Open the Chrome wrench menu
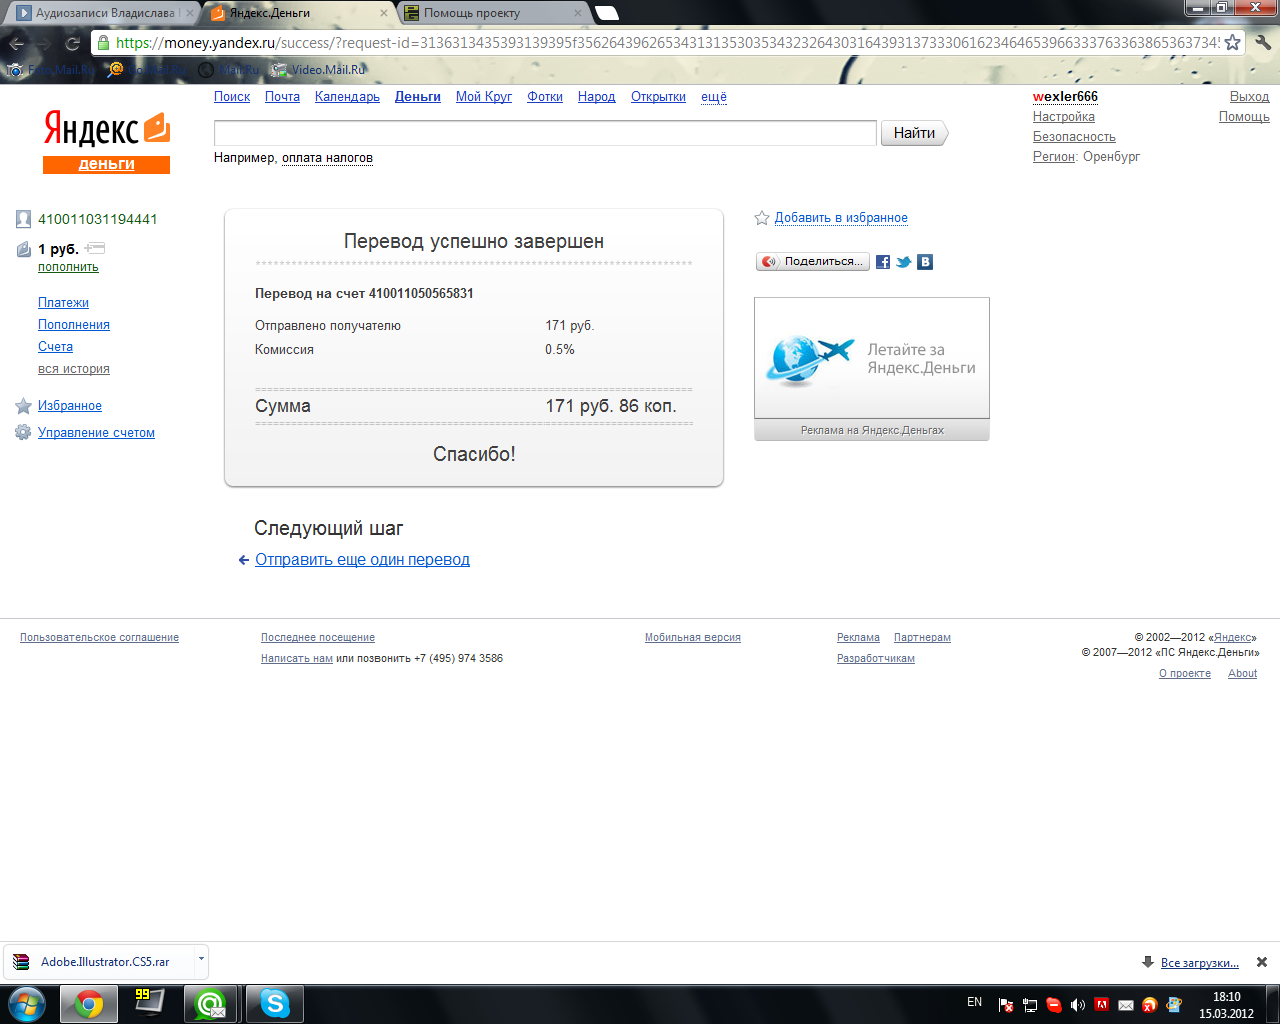The width and height of the screenshot is (1280, 1024). click(1262, 43)
